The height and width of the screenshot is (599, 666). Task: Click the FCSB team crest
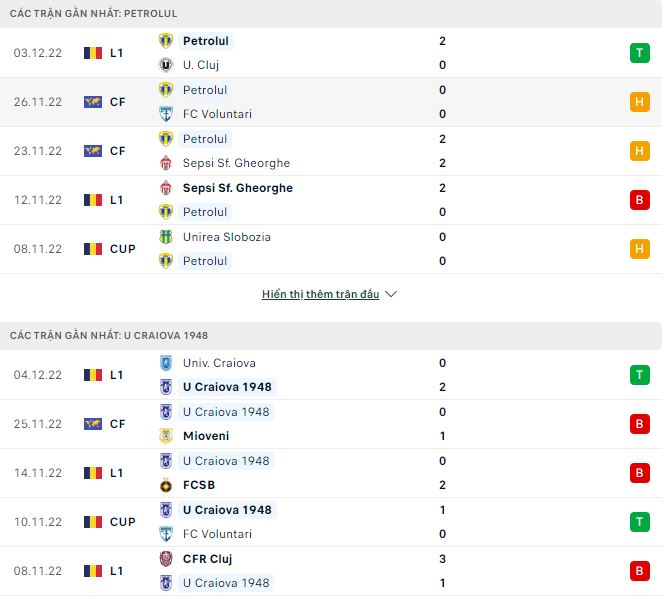[x=166, y=485]
